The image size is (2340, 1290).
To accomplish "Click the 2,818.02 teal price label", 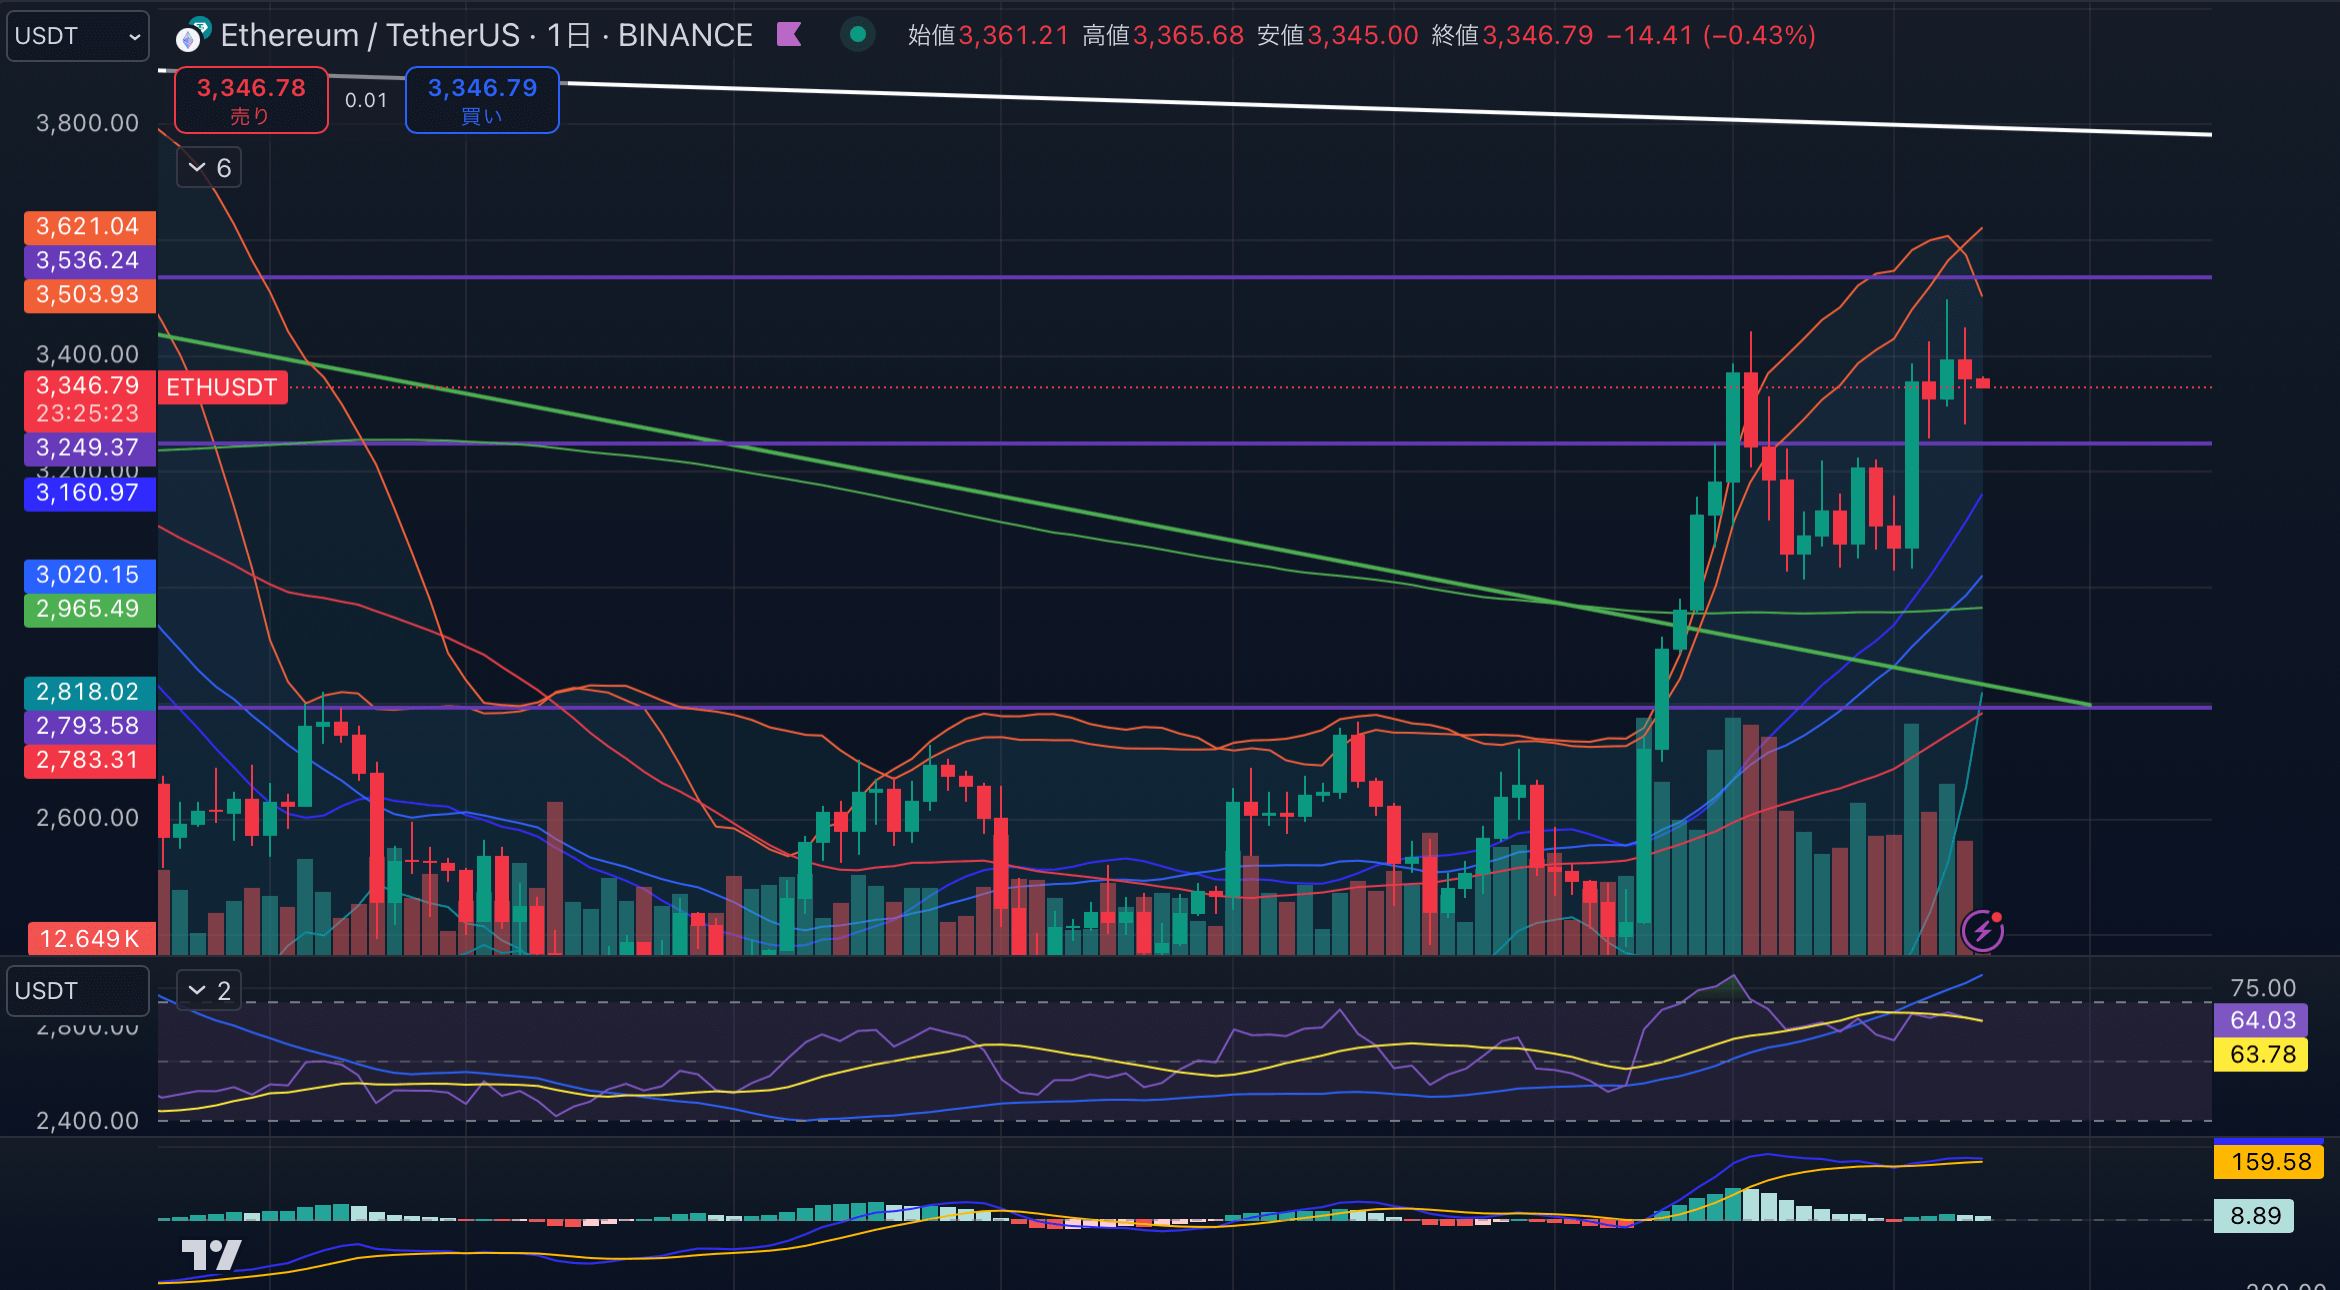I will click(x=89, y=692).
